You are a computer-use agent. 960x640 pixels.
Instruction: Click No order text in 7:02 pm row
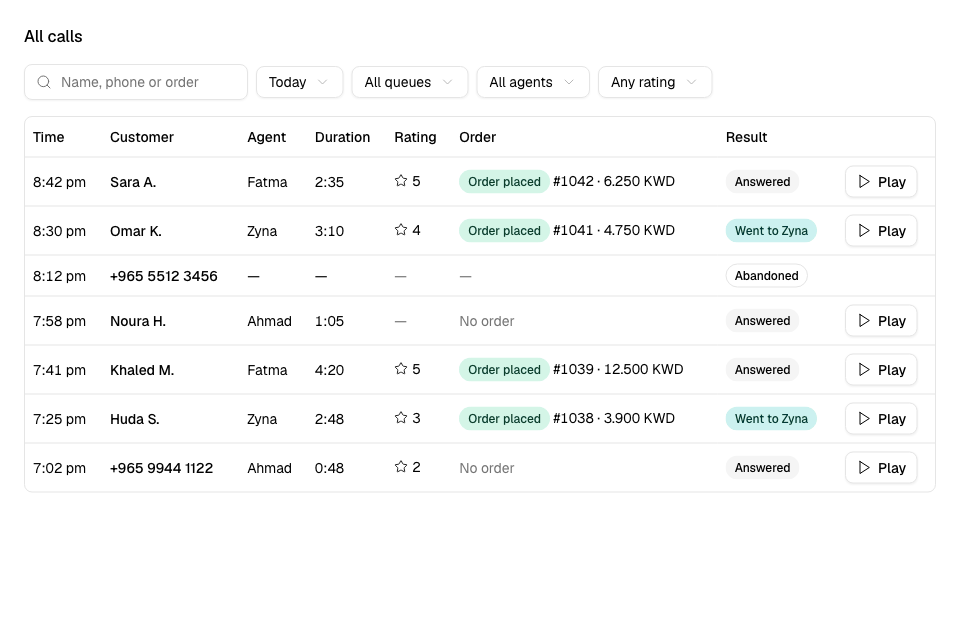(487, 468)
